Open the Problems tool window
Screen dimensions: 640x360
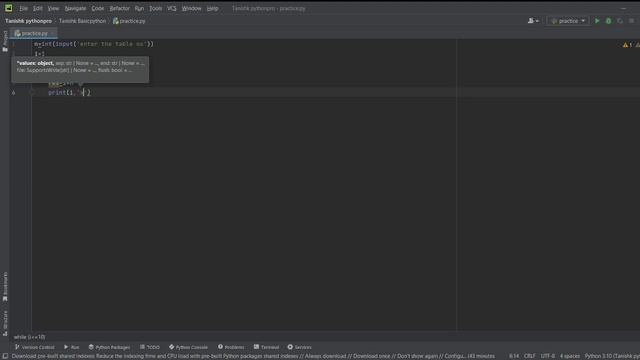[231, 347]
